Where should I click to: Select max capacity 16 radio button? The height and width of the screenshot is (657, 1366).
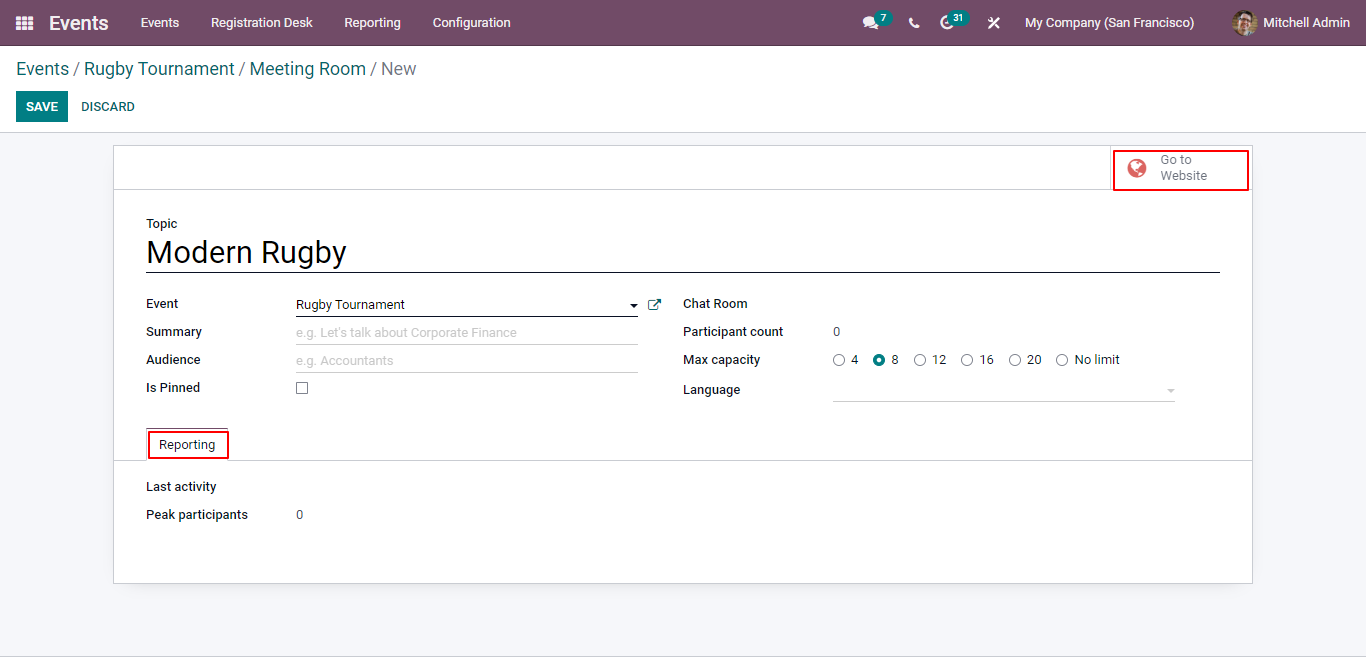(x=967, y=360)
